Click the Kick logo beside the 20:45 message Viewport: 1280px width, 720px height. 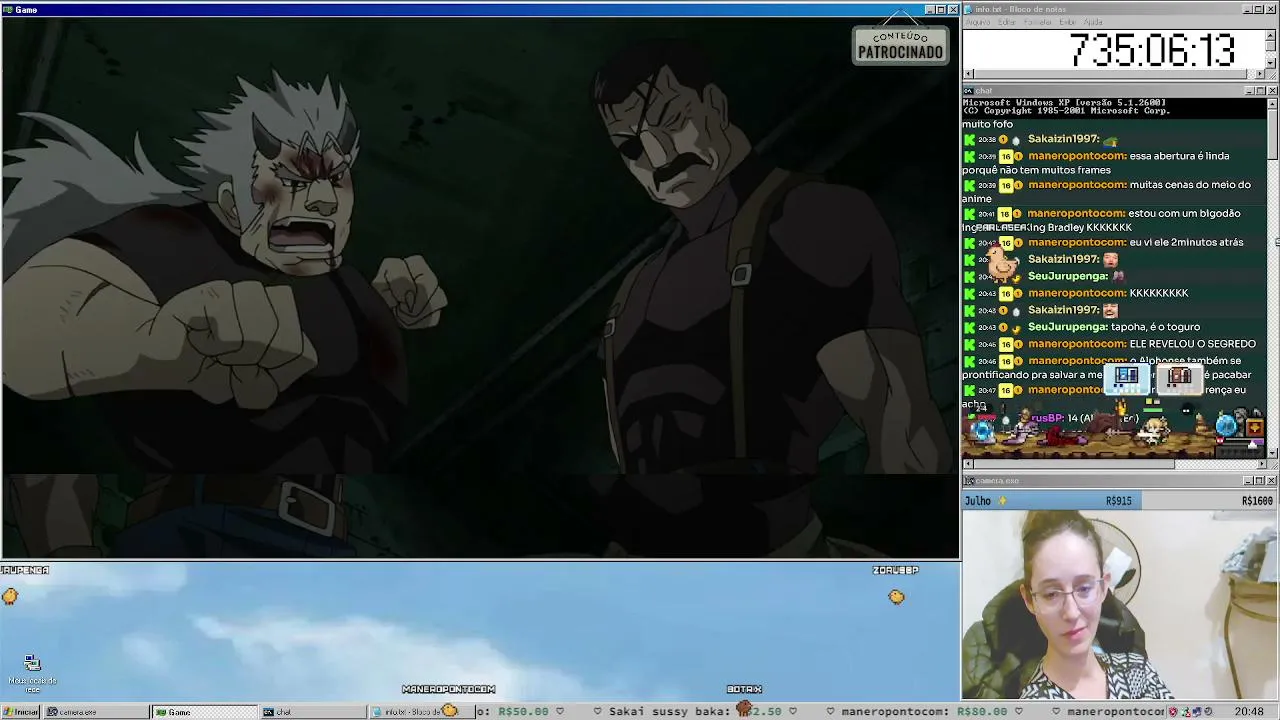click(969, 344)
